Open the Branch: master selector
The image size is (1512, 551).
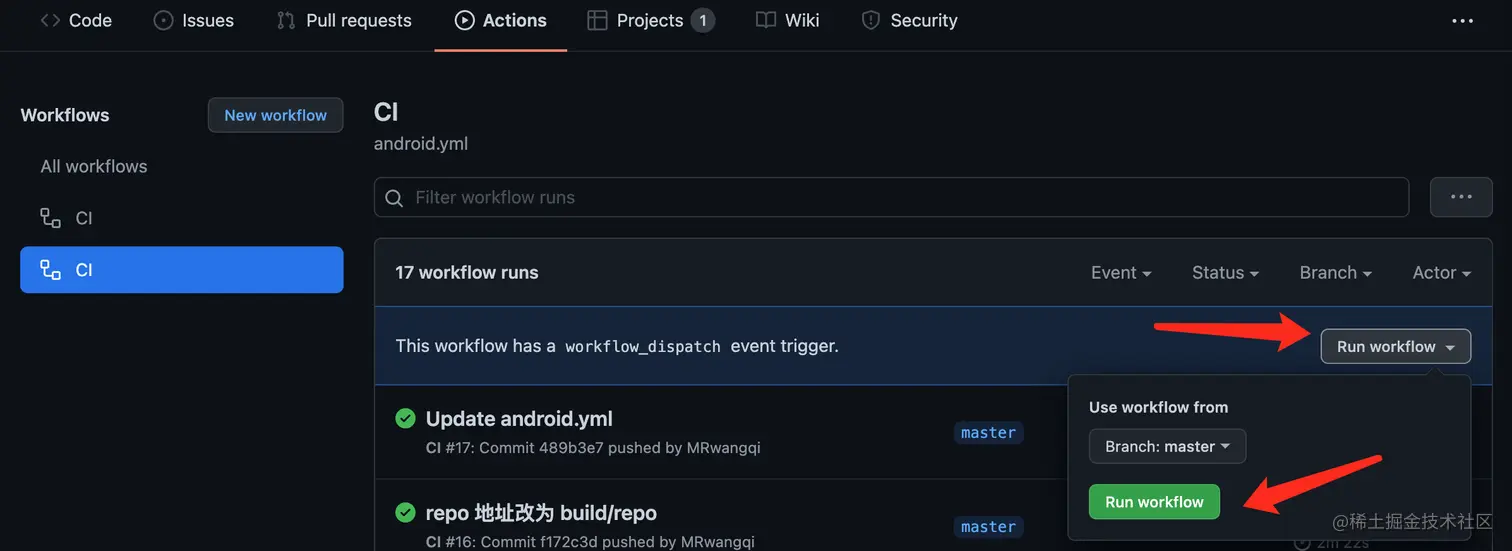1167,446
